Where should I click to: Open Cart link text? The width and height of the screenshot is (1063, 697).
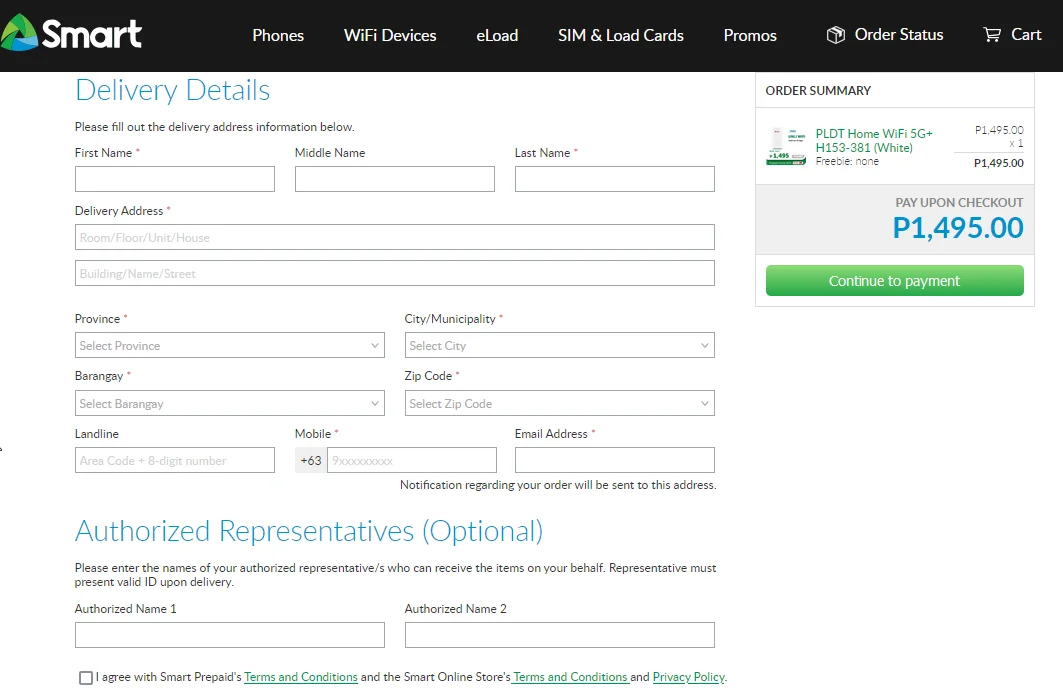click(x=1026, y=35)
